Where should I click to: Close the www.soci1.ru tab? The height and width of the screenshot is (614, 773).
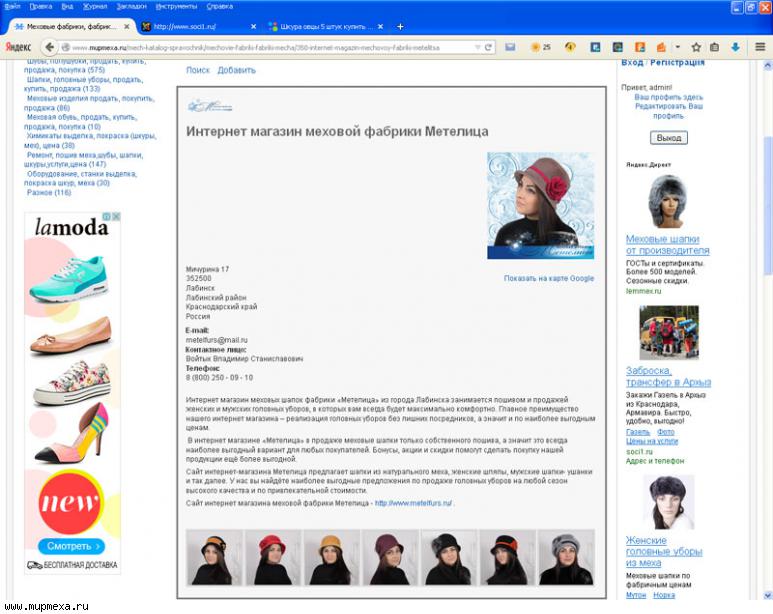[x=253, y=27]
